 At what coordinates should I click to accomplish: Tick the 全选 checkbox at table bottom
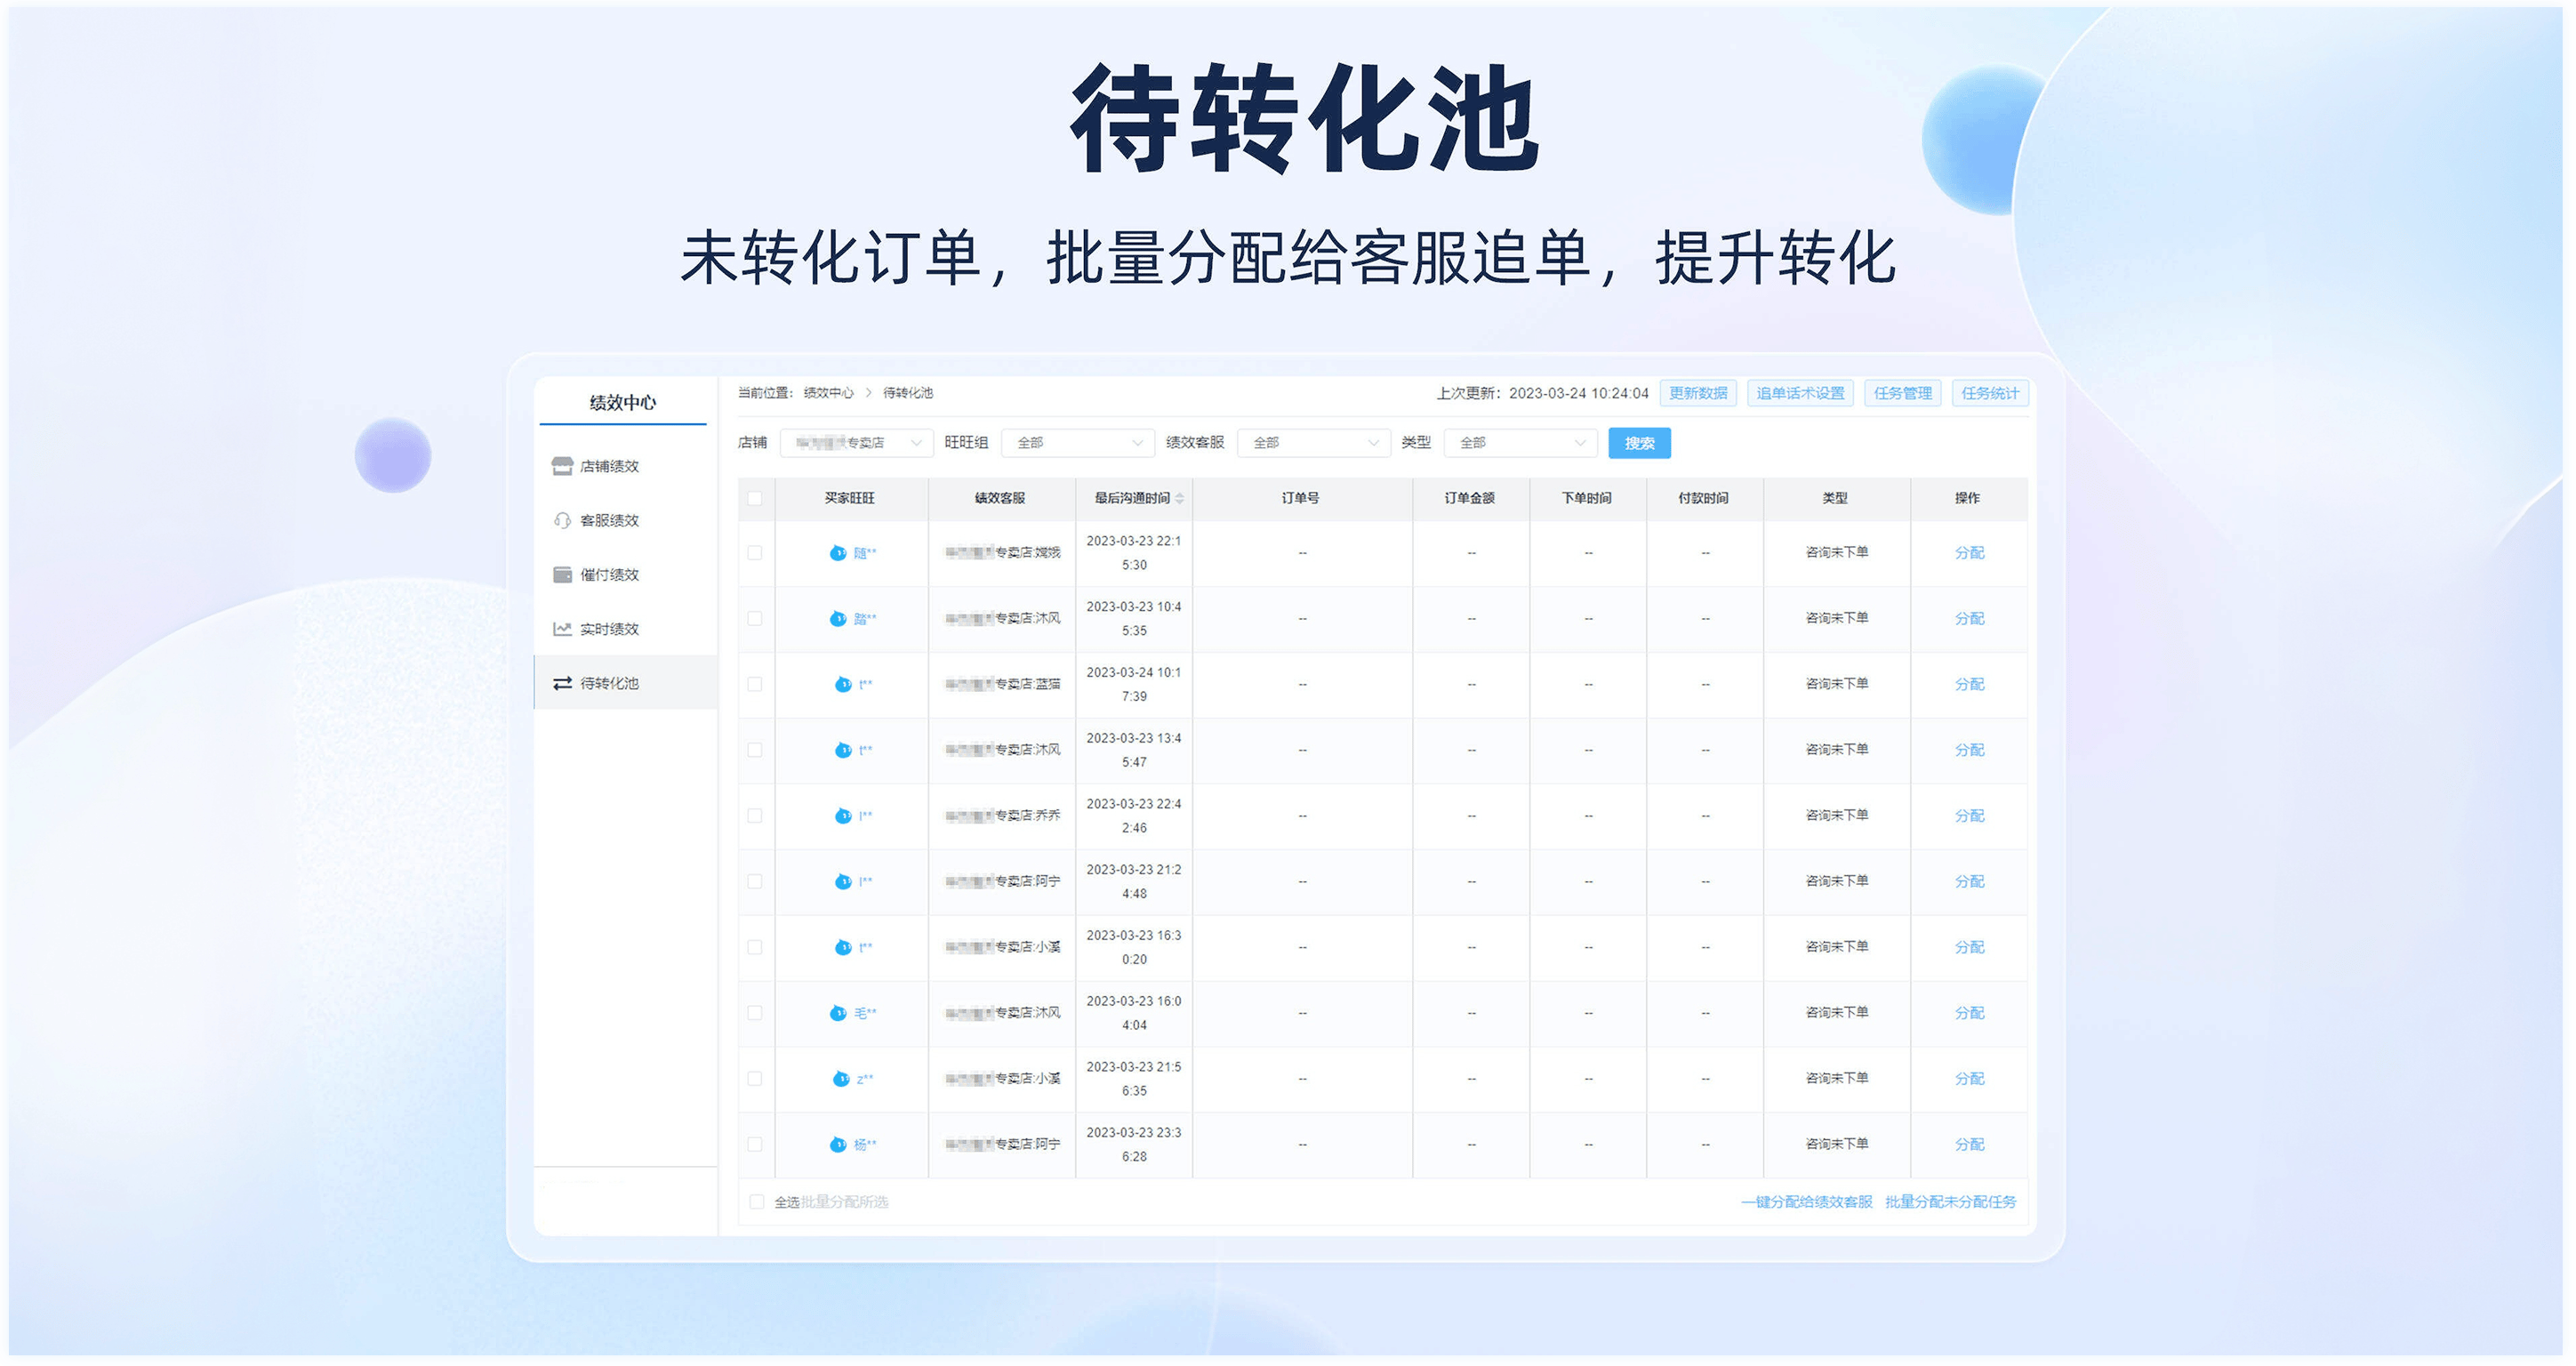[757, 1202]
